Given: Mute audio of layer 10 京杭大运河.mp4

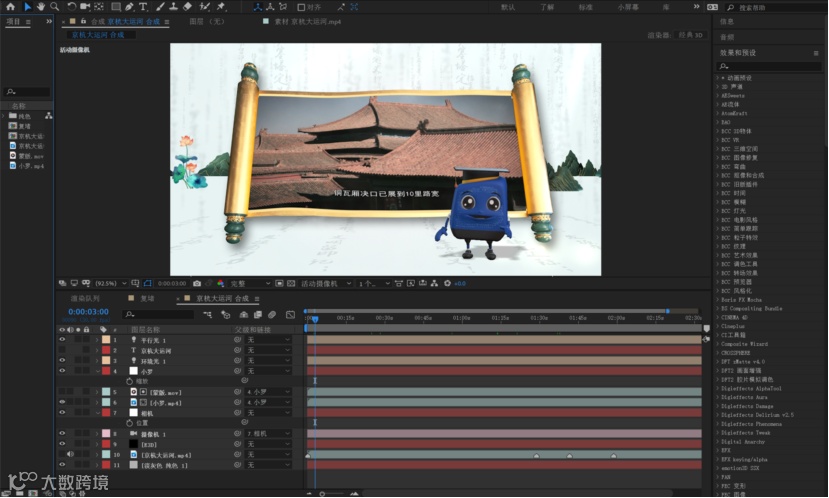Looking at the screenshot, I should [70, 454].
